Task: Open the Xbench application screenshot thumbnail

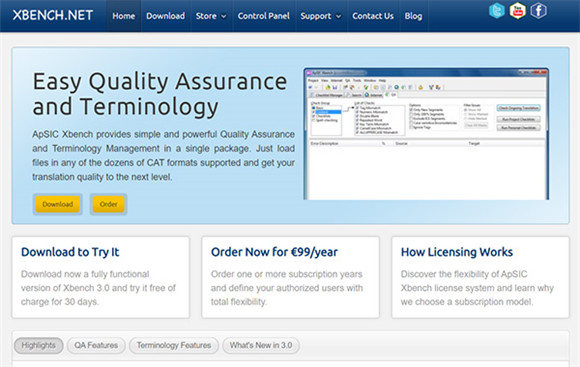Action: tap(426, 134)
